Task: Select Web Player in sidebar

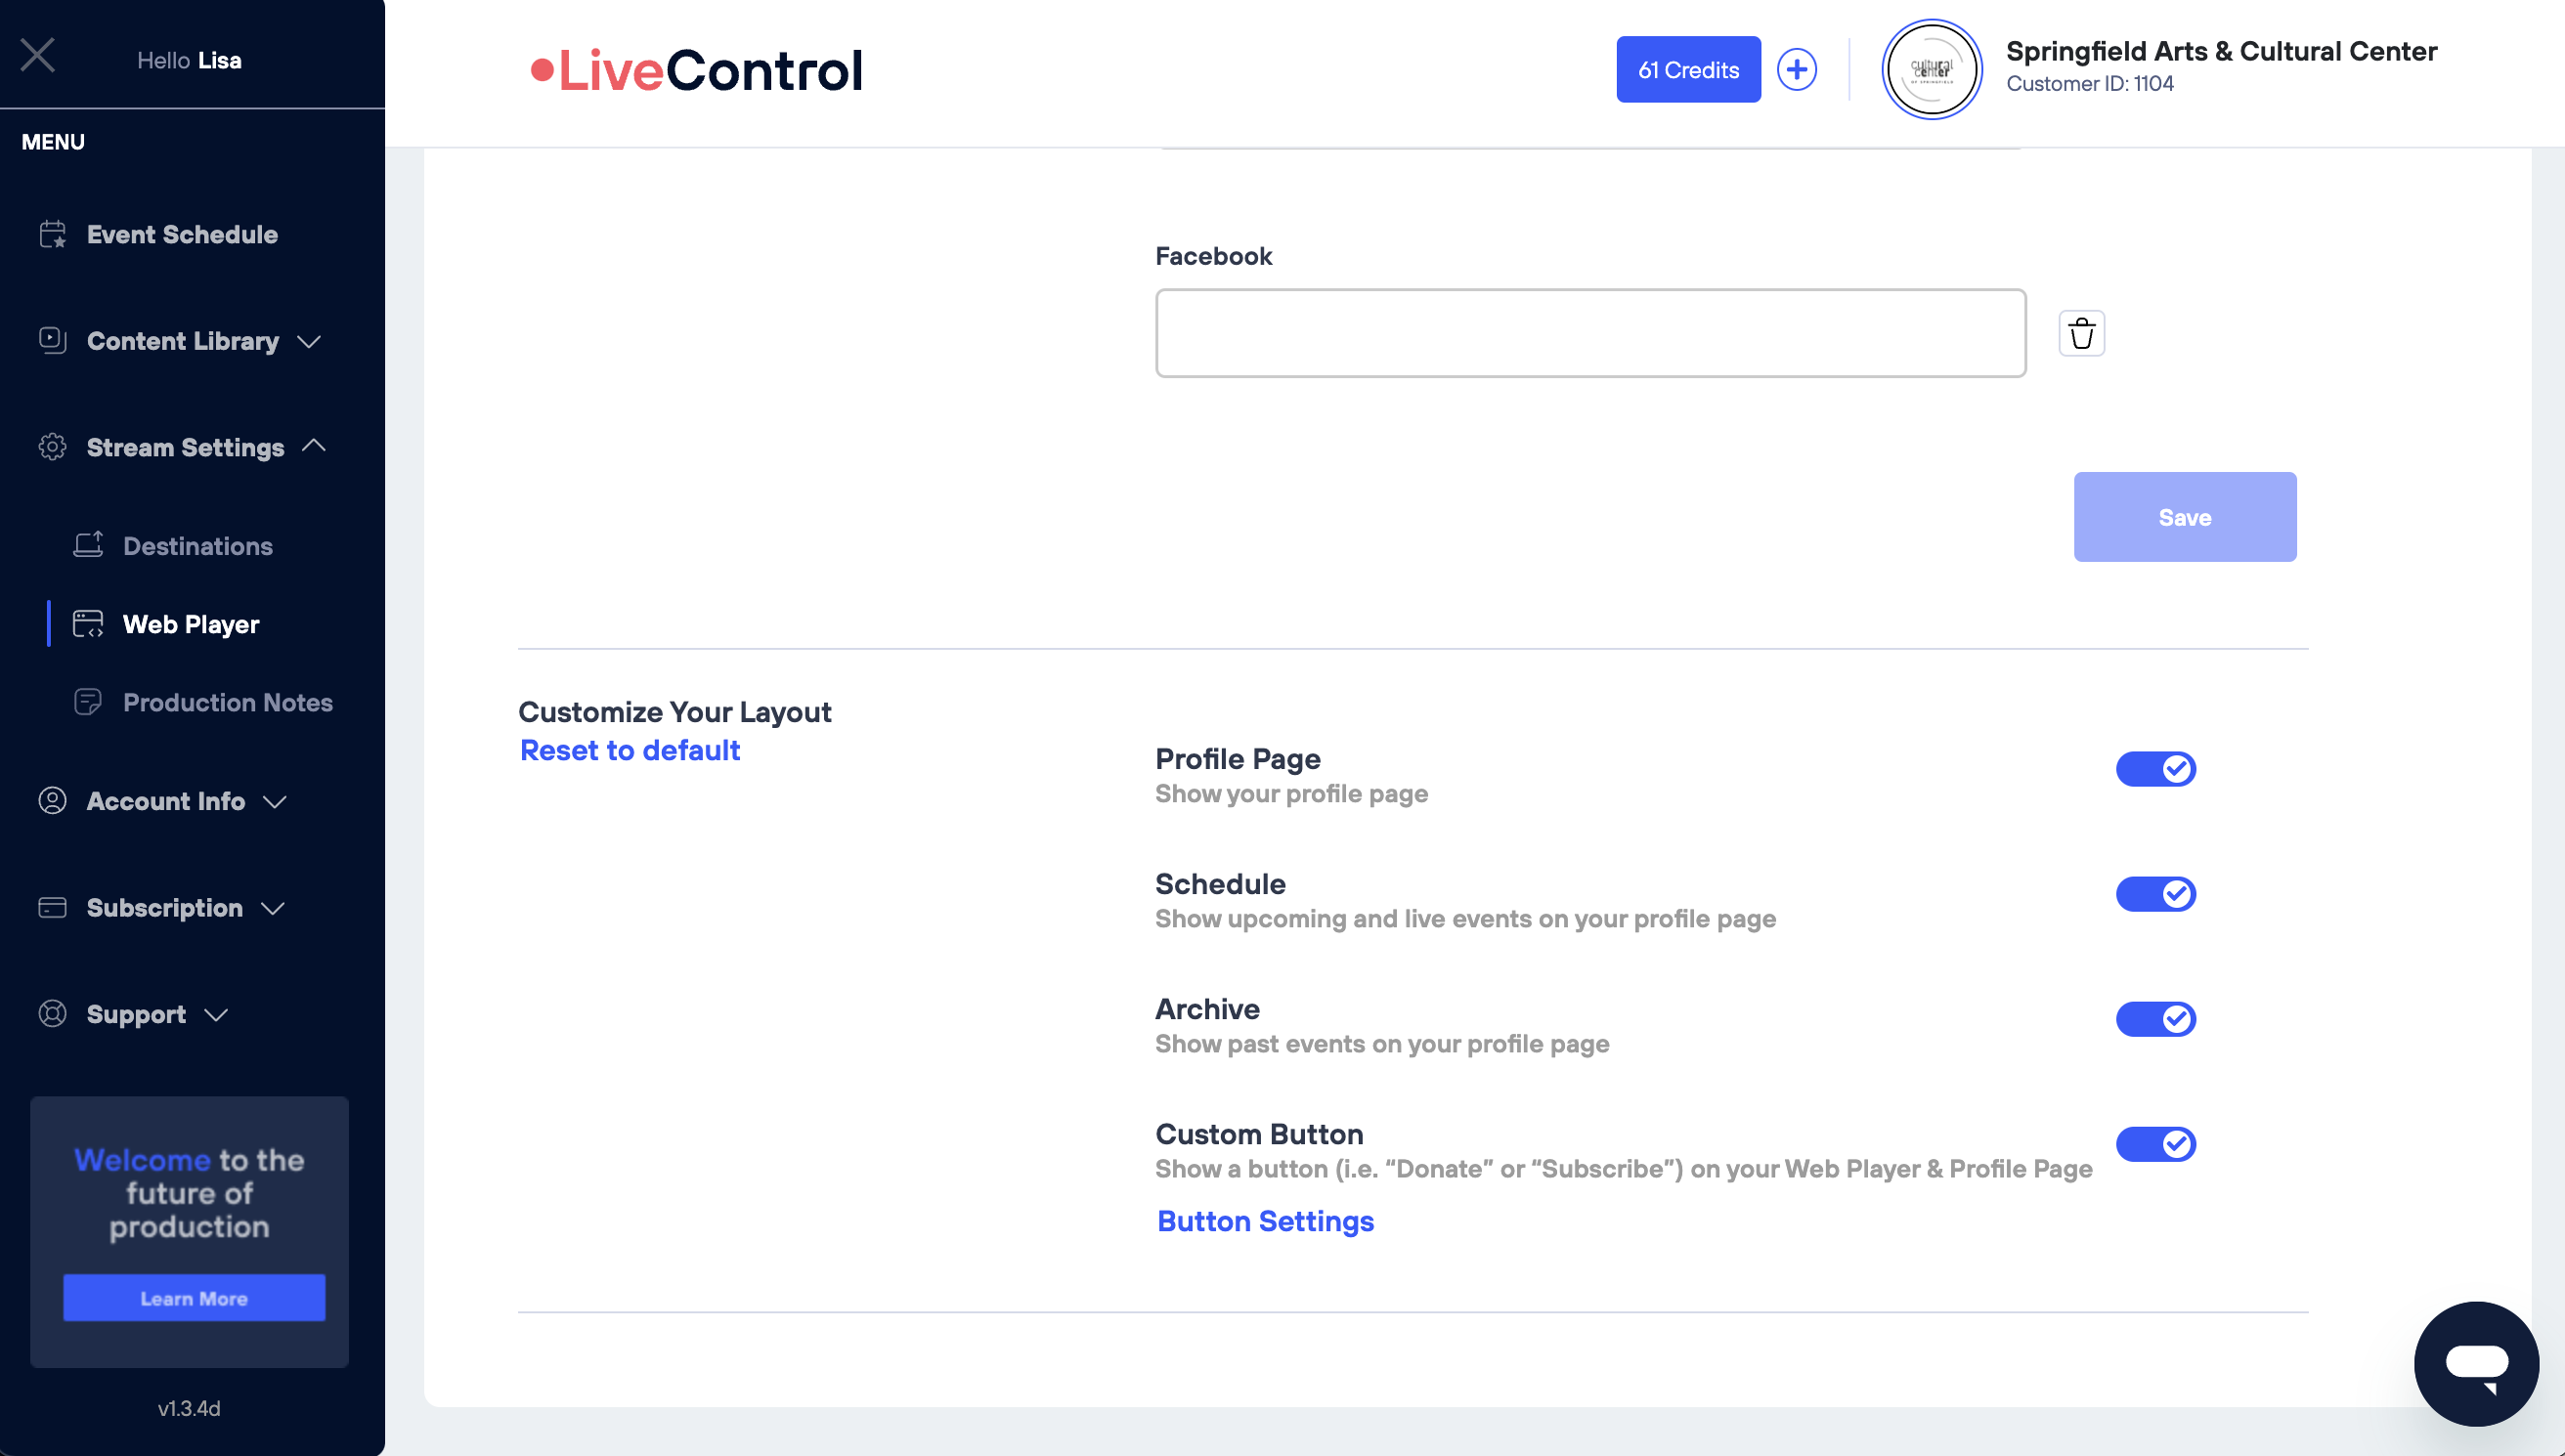Action: coord(190,624)
